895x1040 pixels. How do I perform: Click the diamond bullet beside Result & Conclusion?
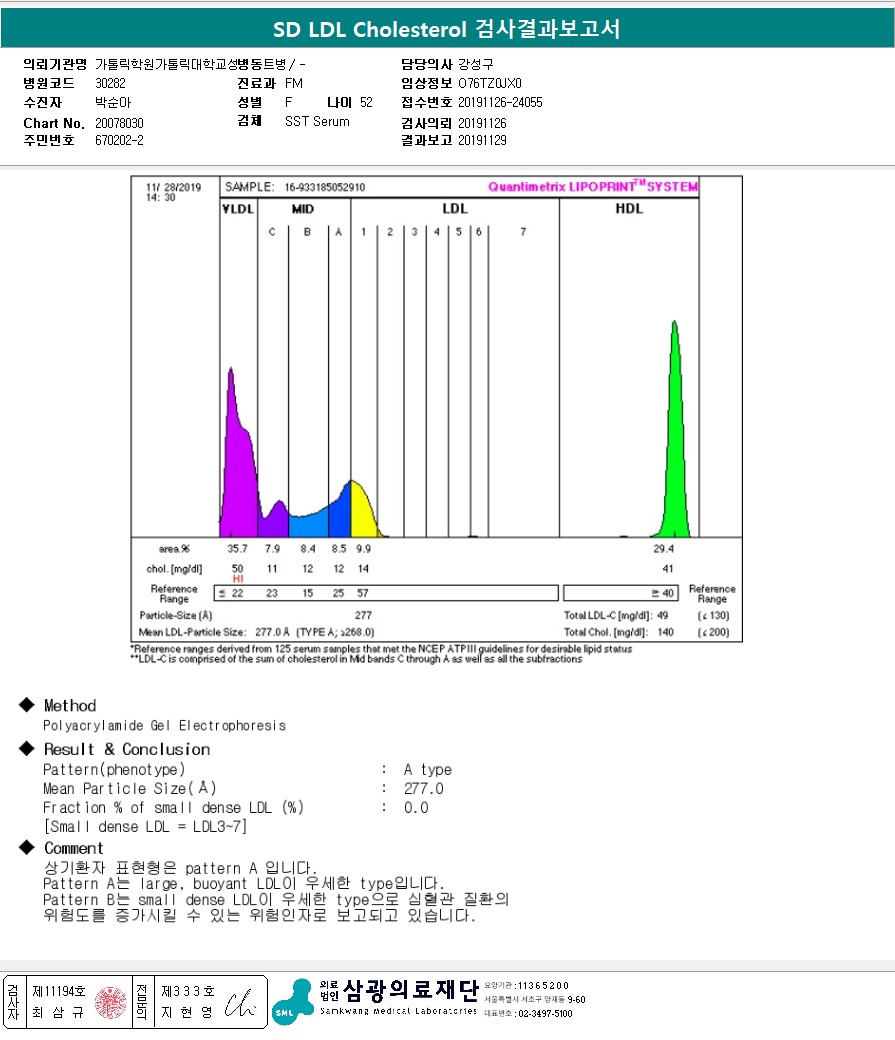click(27, 748)
